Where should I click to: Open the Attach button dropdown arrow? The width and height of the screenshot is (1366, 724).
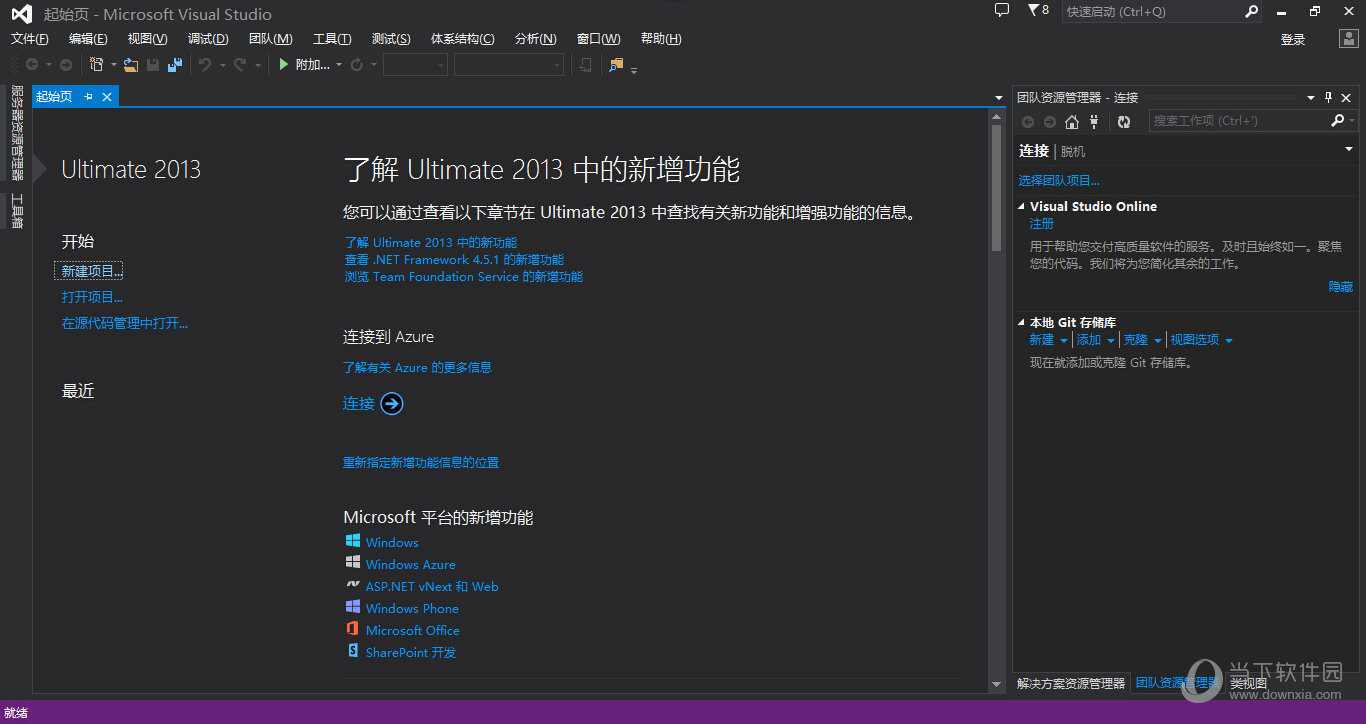pyautogui.click(x=339, y=65)
